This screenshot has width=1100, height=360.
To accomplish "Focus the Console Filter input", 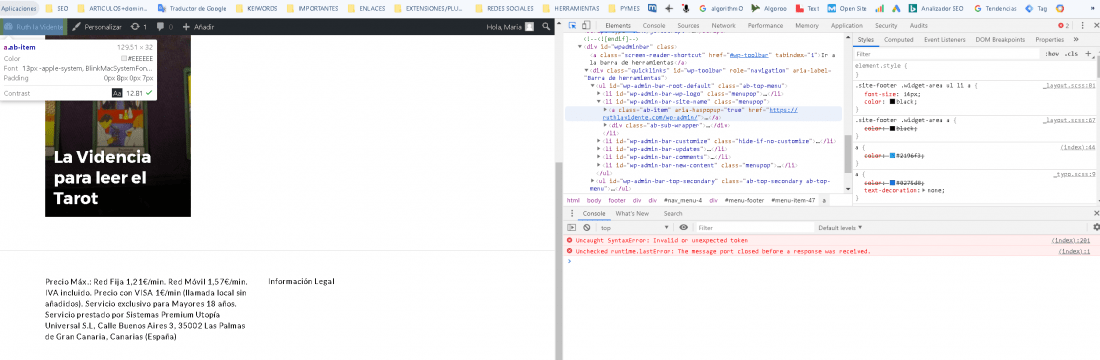I will 754,227.
